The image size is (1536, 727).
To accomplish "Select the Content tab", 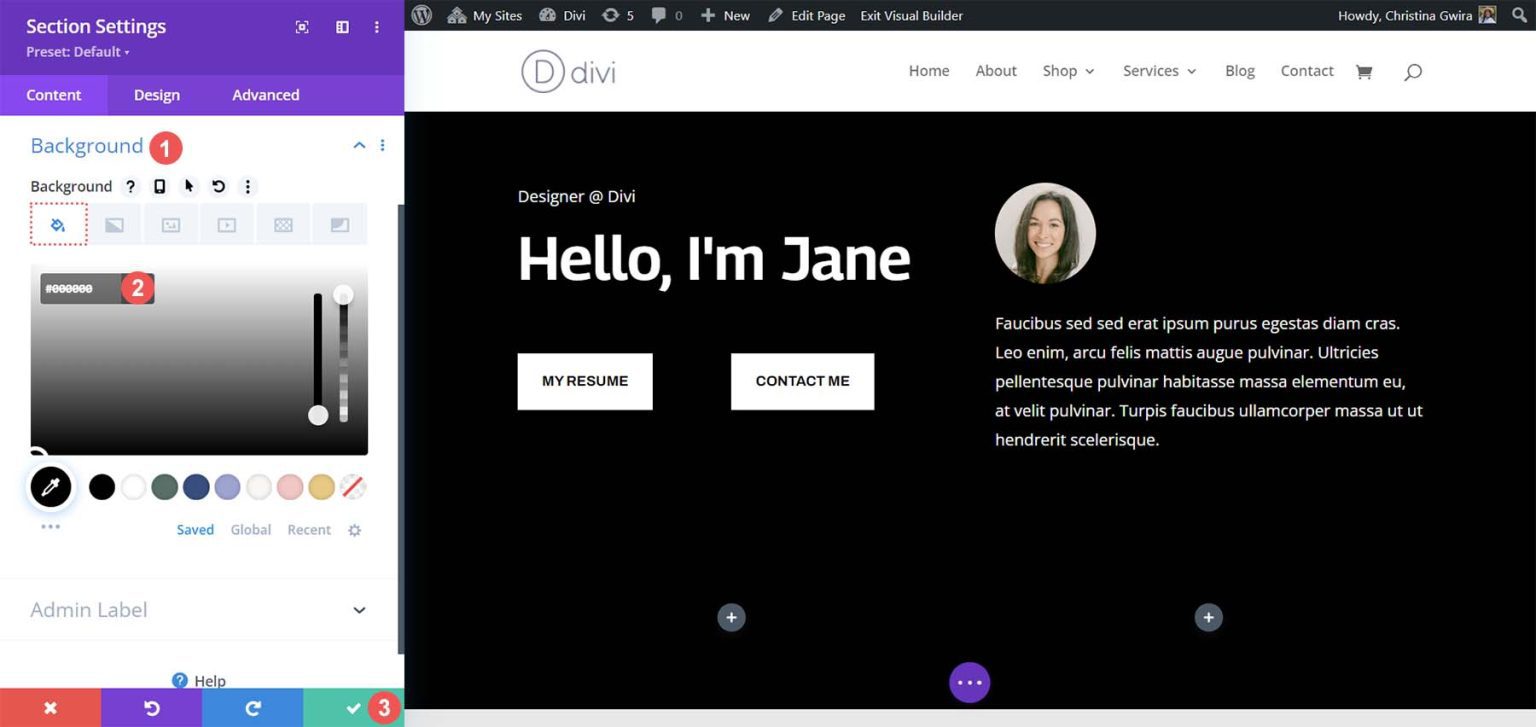I will (x=54, y=95).
